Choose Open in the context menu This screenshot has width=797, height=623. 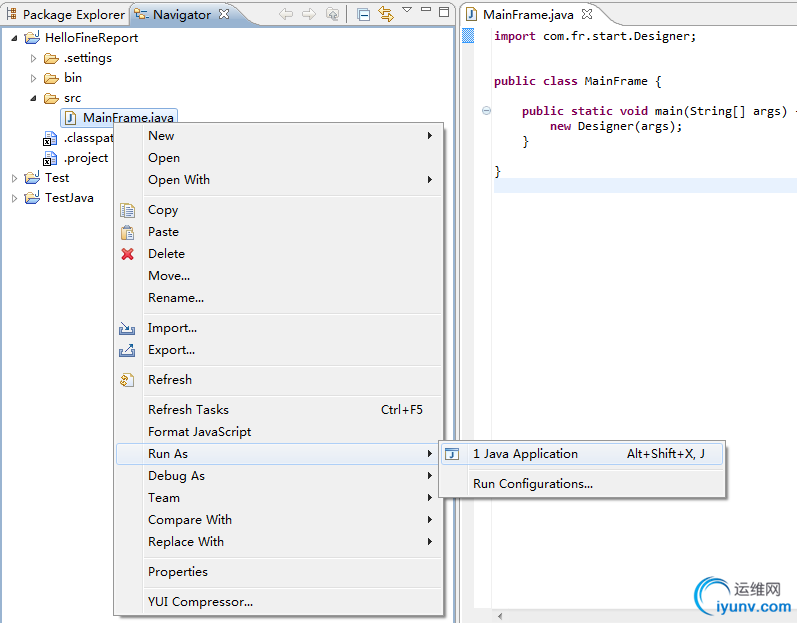tap(280, 158)
